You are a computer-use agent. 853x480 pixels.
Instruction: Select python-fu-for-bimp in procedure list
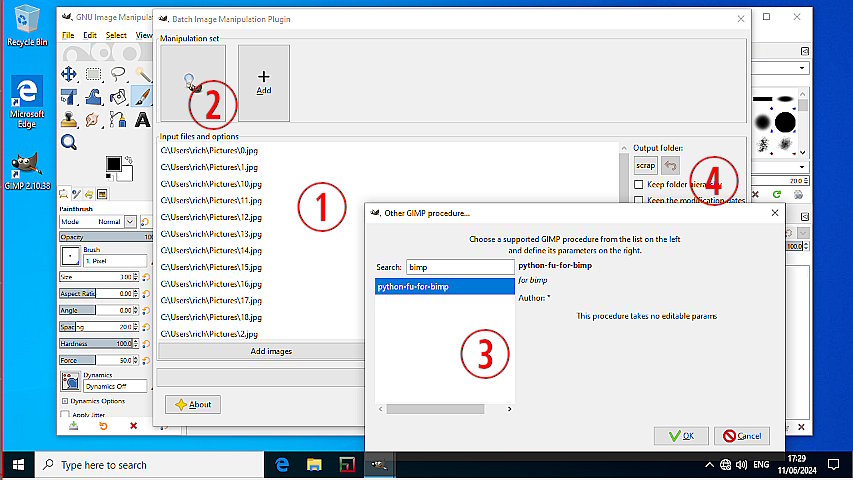(444, 286)
